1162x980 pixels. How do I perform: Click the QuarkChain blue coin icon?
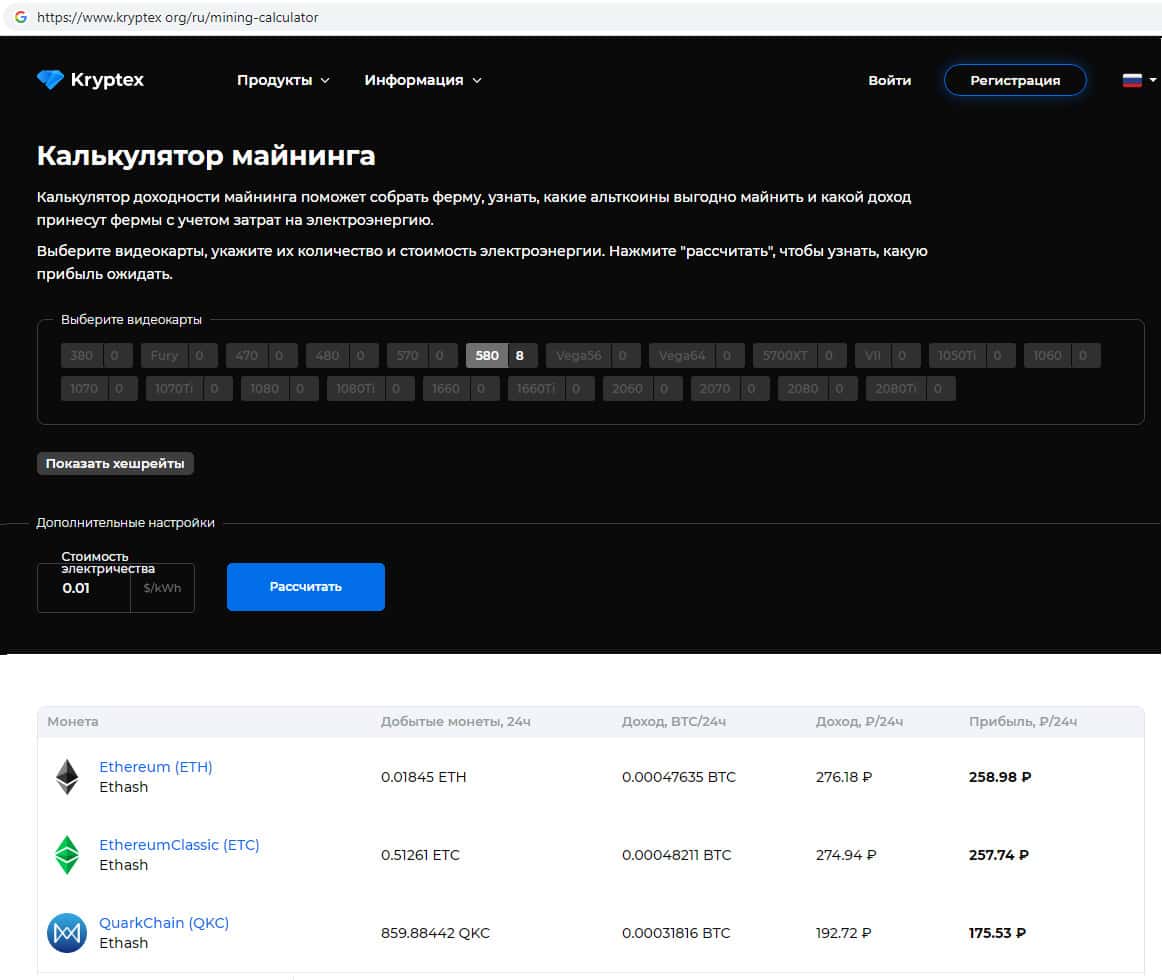tap(67, 933)
